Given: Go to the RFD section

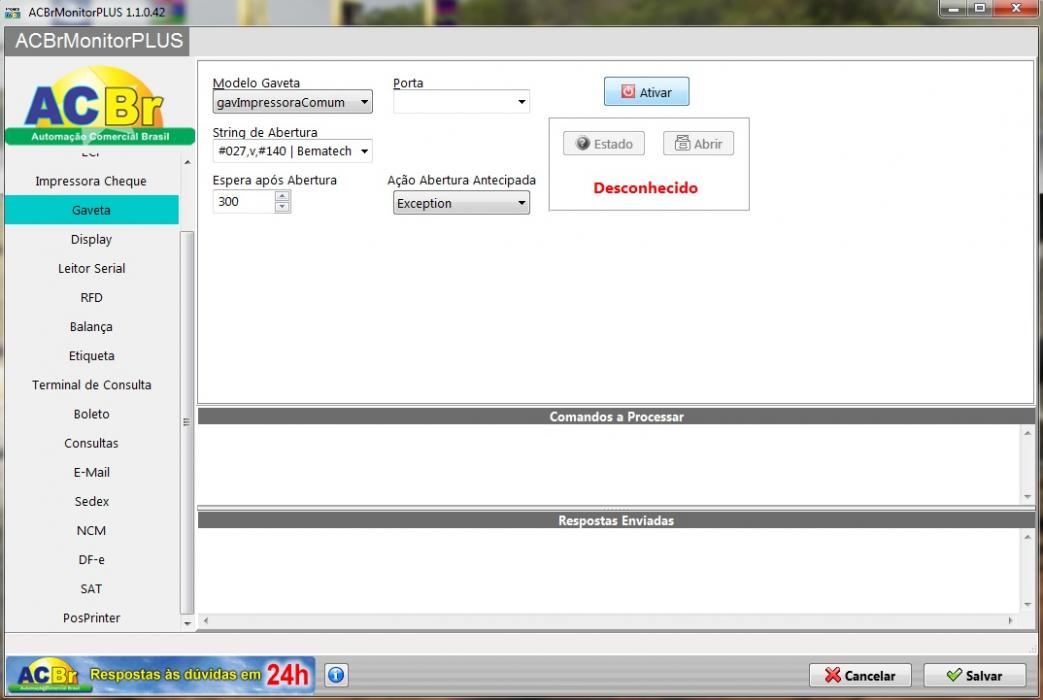Looking at the screenshot, I should (x=91, y=297).
